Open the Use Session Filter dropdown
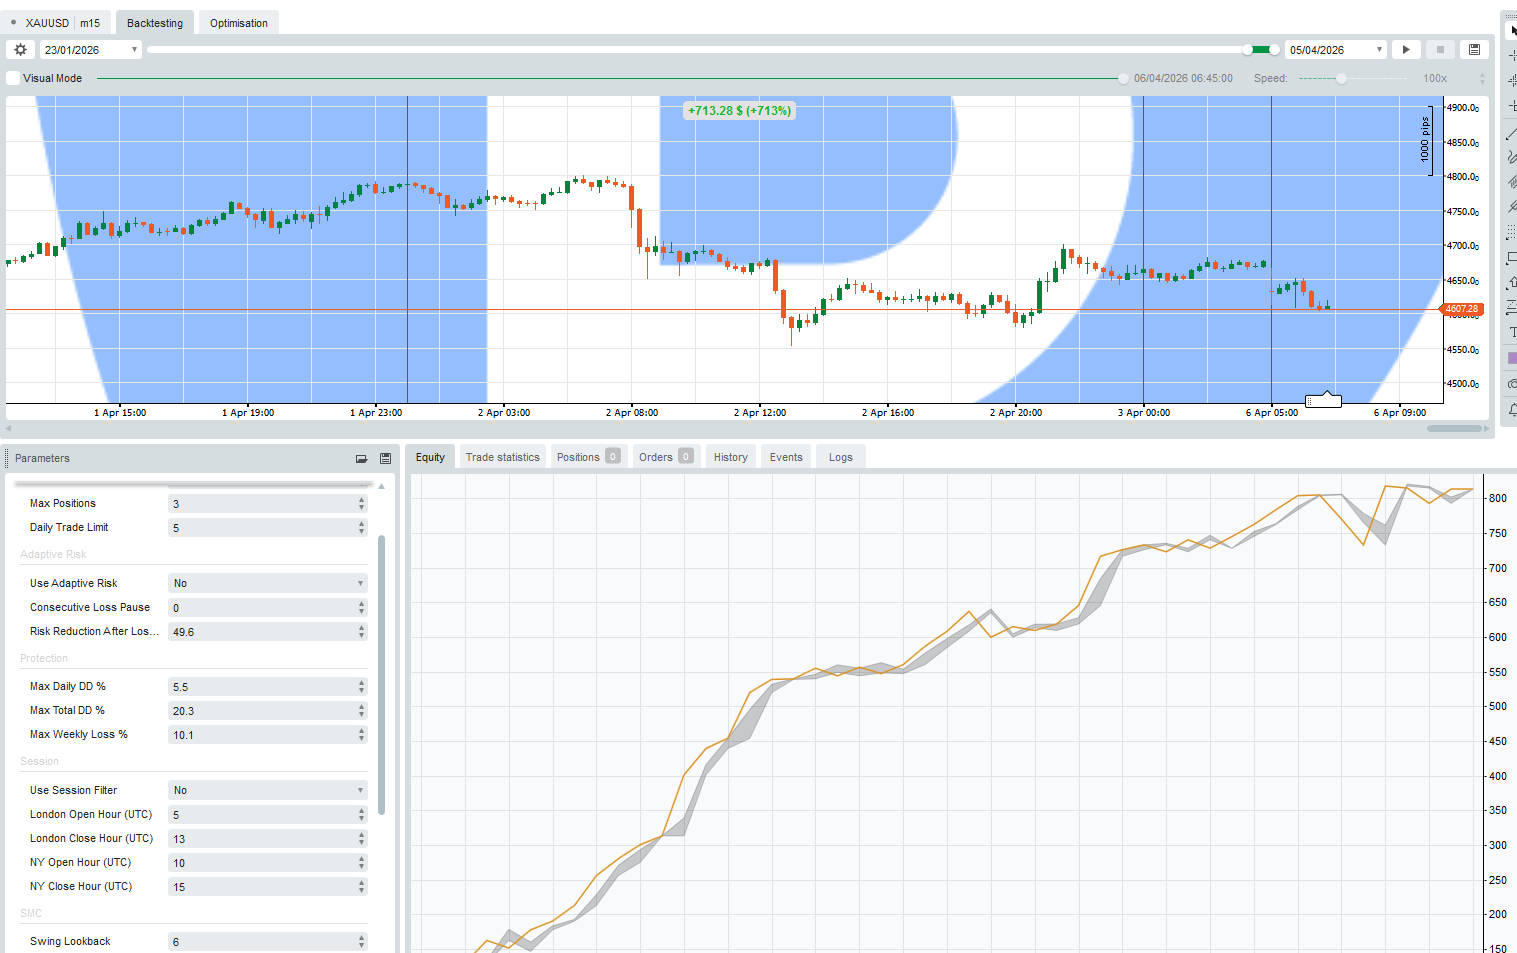This screenshot has width=1517, height=953. pyautogui.click(x=358, y=789)
